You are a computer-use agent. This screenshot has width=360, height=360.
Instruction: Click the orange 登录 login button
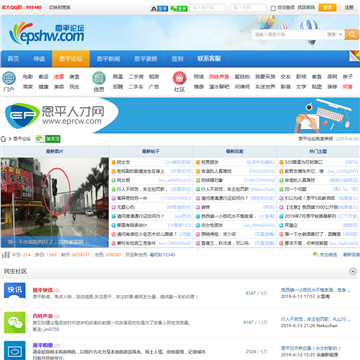(x=327, y=8)
